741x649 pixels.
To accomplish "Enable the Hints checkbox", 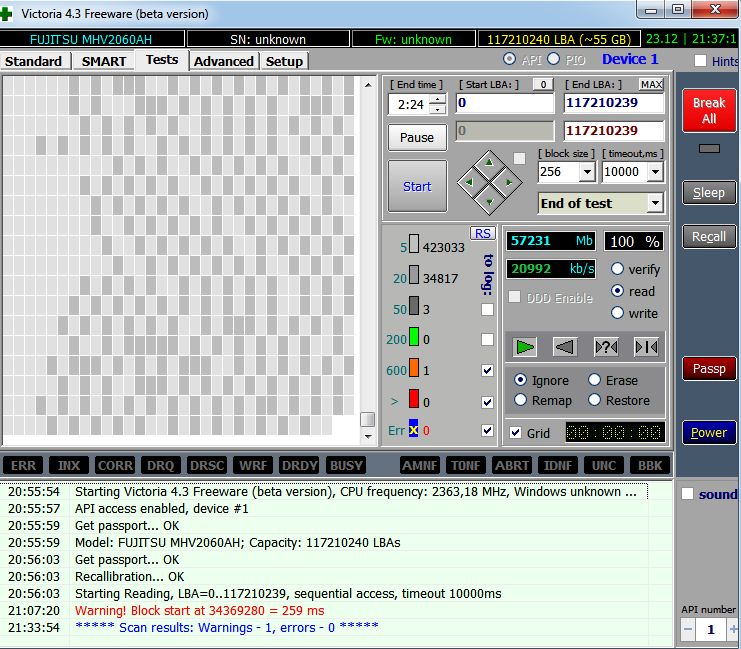I will (x=700, y=61).
